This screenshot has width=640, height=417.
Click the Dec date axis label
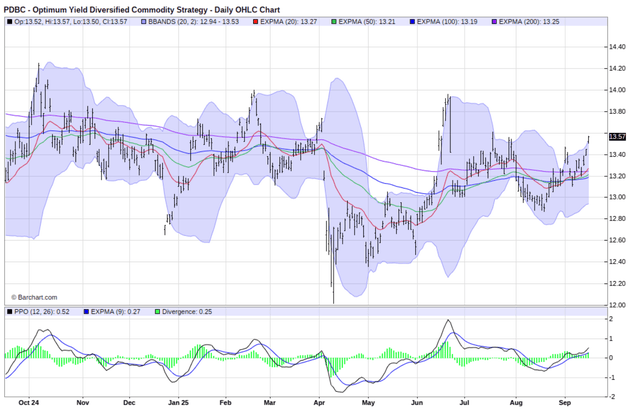click(x=129, y=403)
